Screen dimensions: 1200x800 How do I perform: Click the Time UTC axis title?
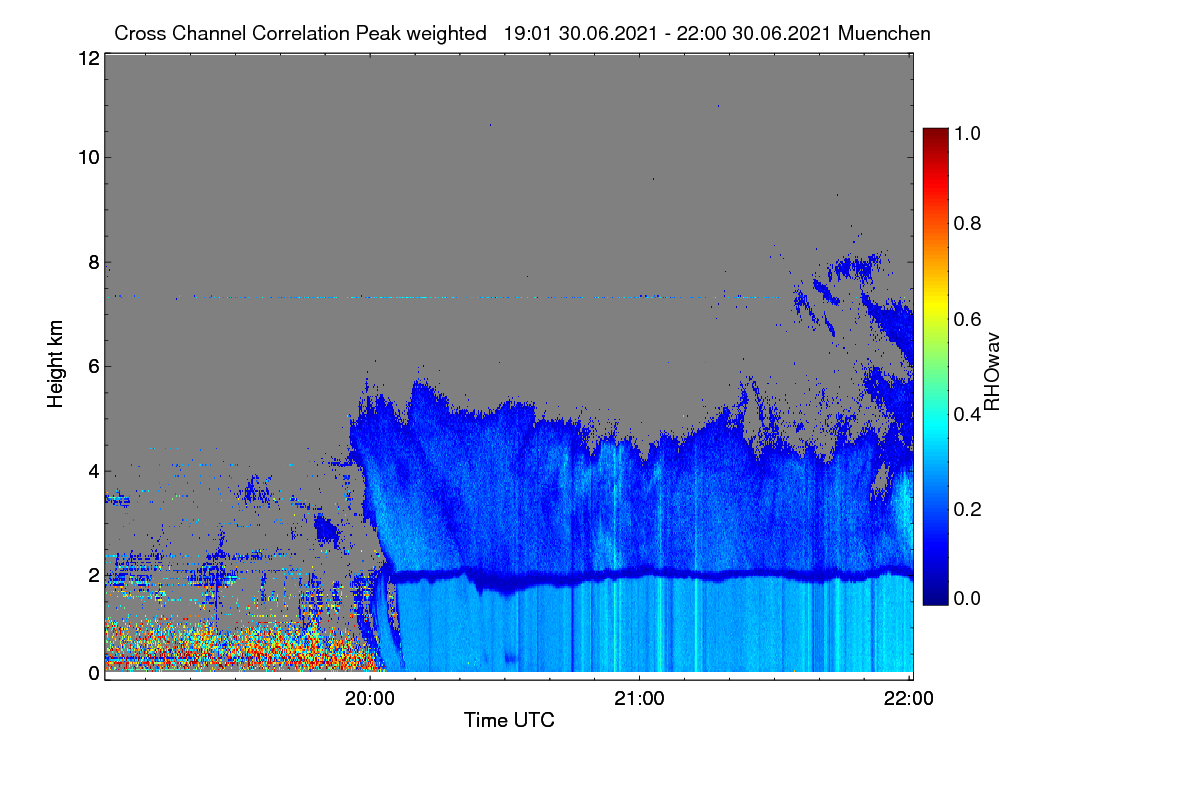pyautogui.click(x=509, y=720)
